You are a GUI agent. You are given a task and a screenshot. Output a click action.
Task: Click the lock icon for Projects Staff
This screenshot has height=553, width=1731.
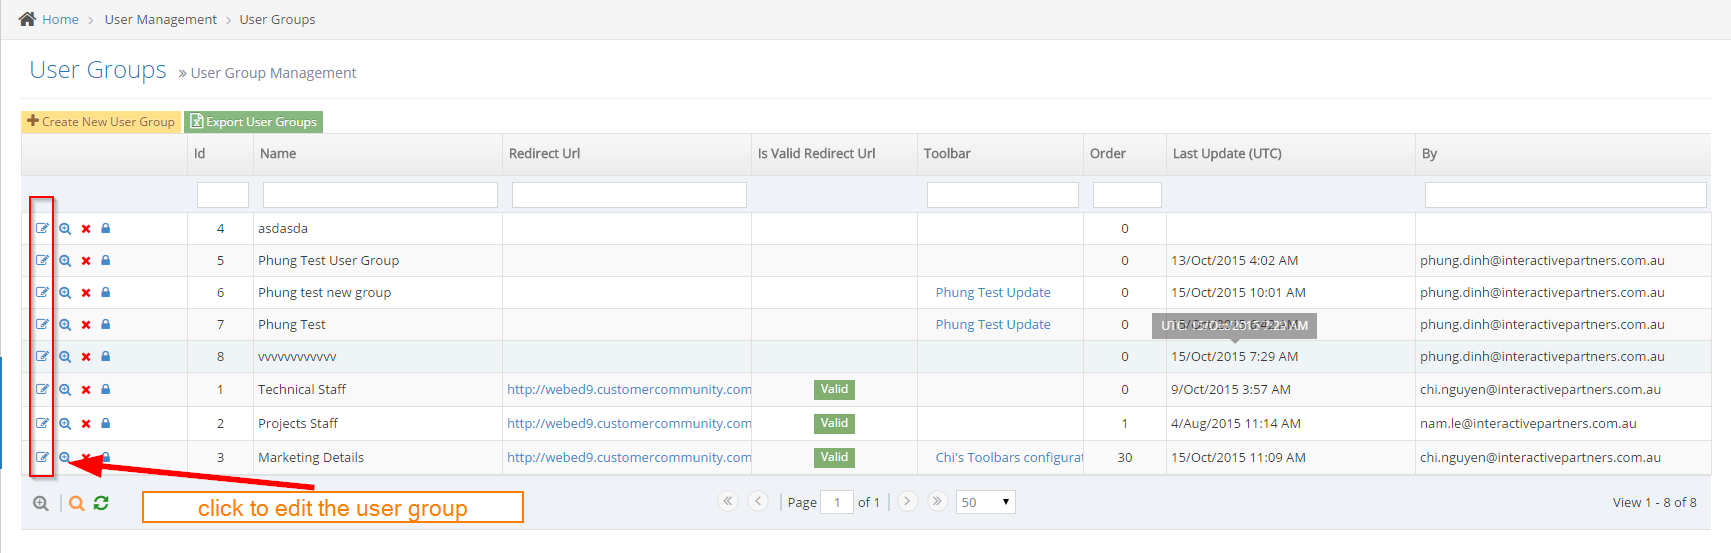[x=106, y=423]
